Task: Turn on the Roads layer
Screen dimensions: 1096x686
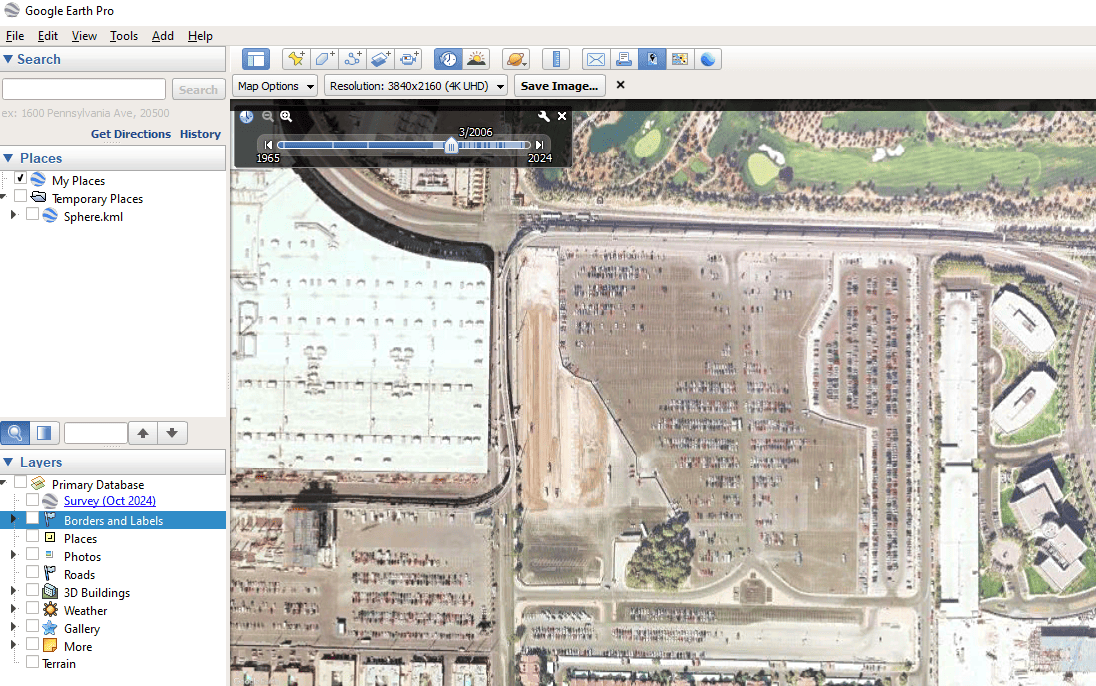Action: [x=32, y=573]
